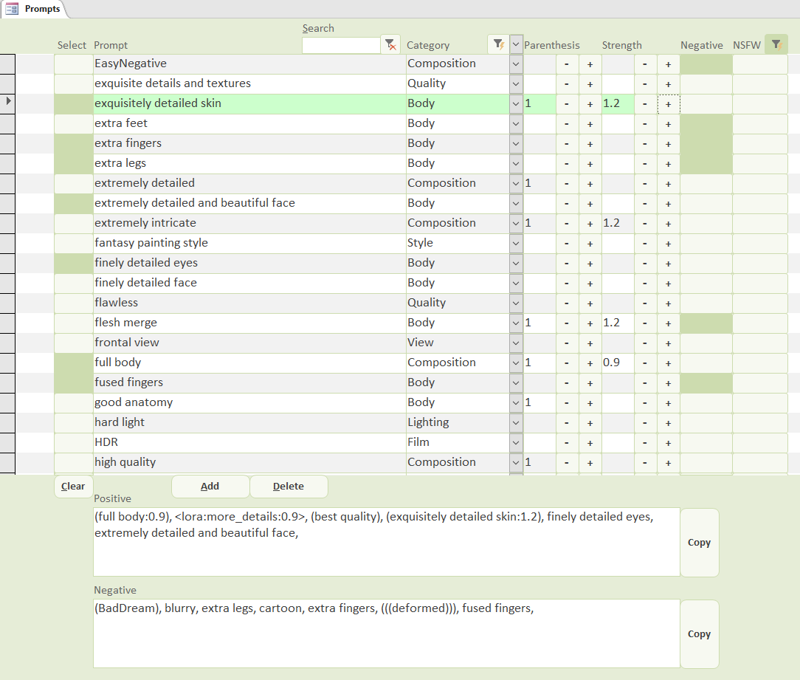Expand category dropdown for flawless row
The width and height of the screenshot is (800, 680).
click(516, 303)
